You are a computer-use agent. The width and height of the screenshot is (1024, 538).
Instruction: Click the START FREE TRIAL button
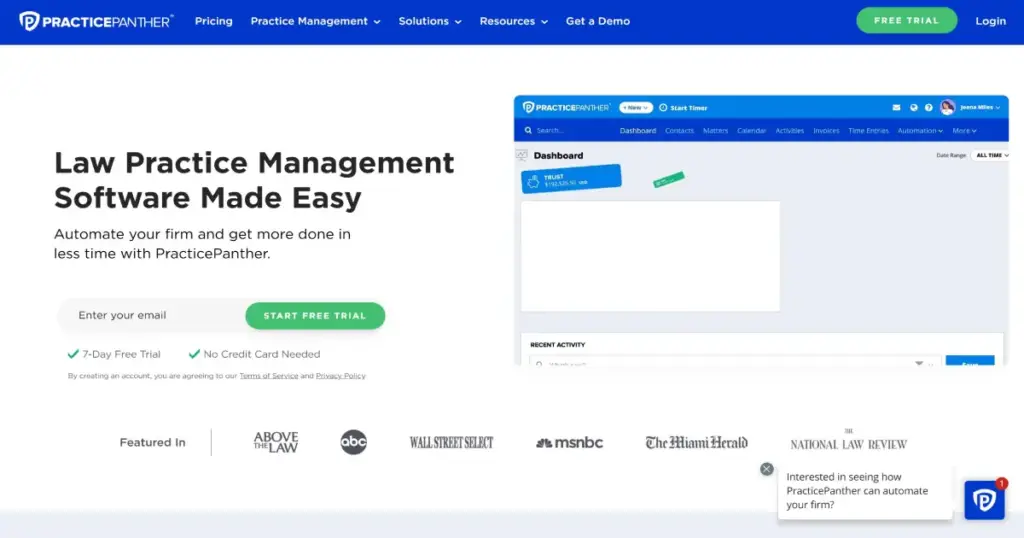[315, 316]
